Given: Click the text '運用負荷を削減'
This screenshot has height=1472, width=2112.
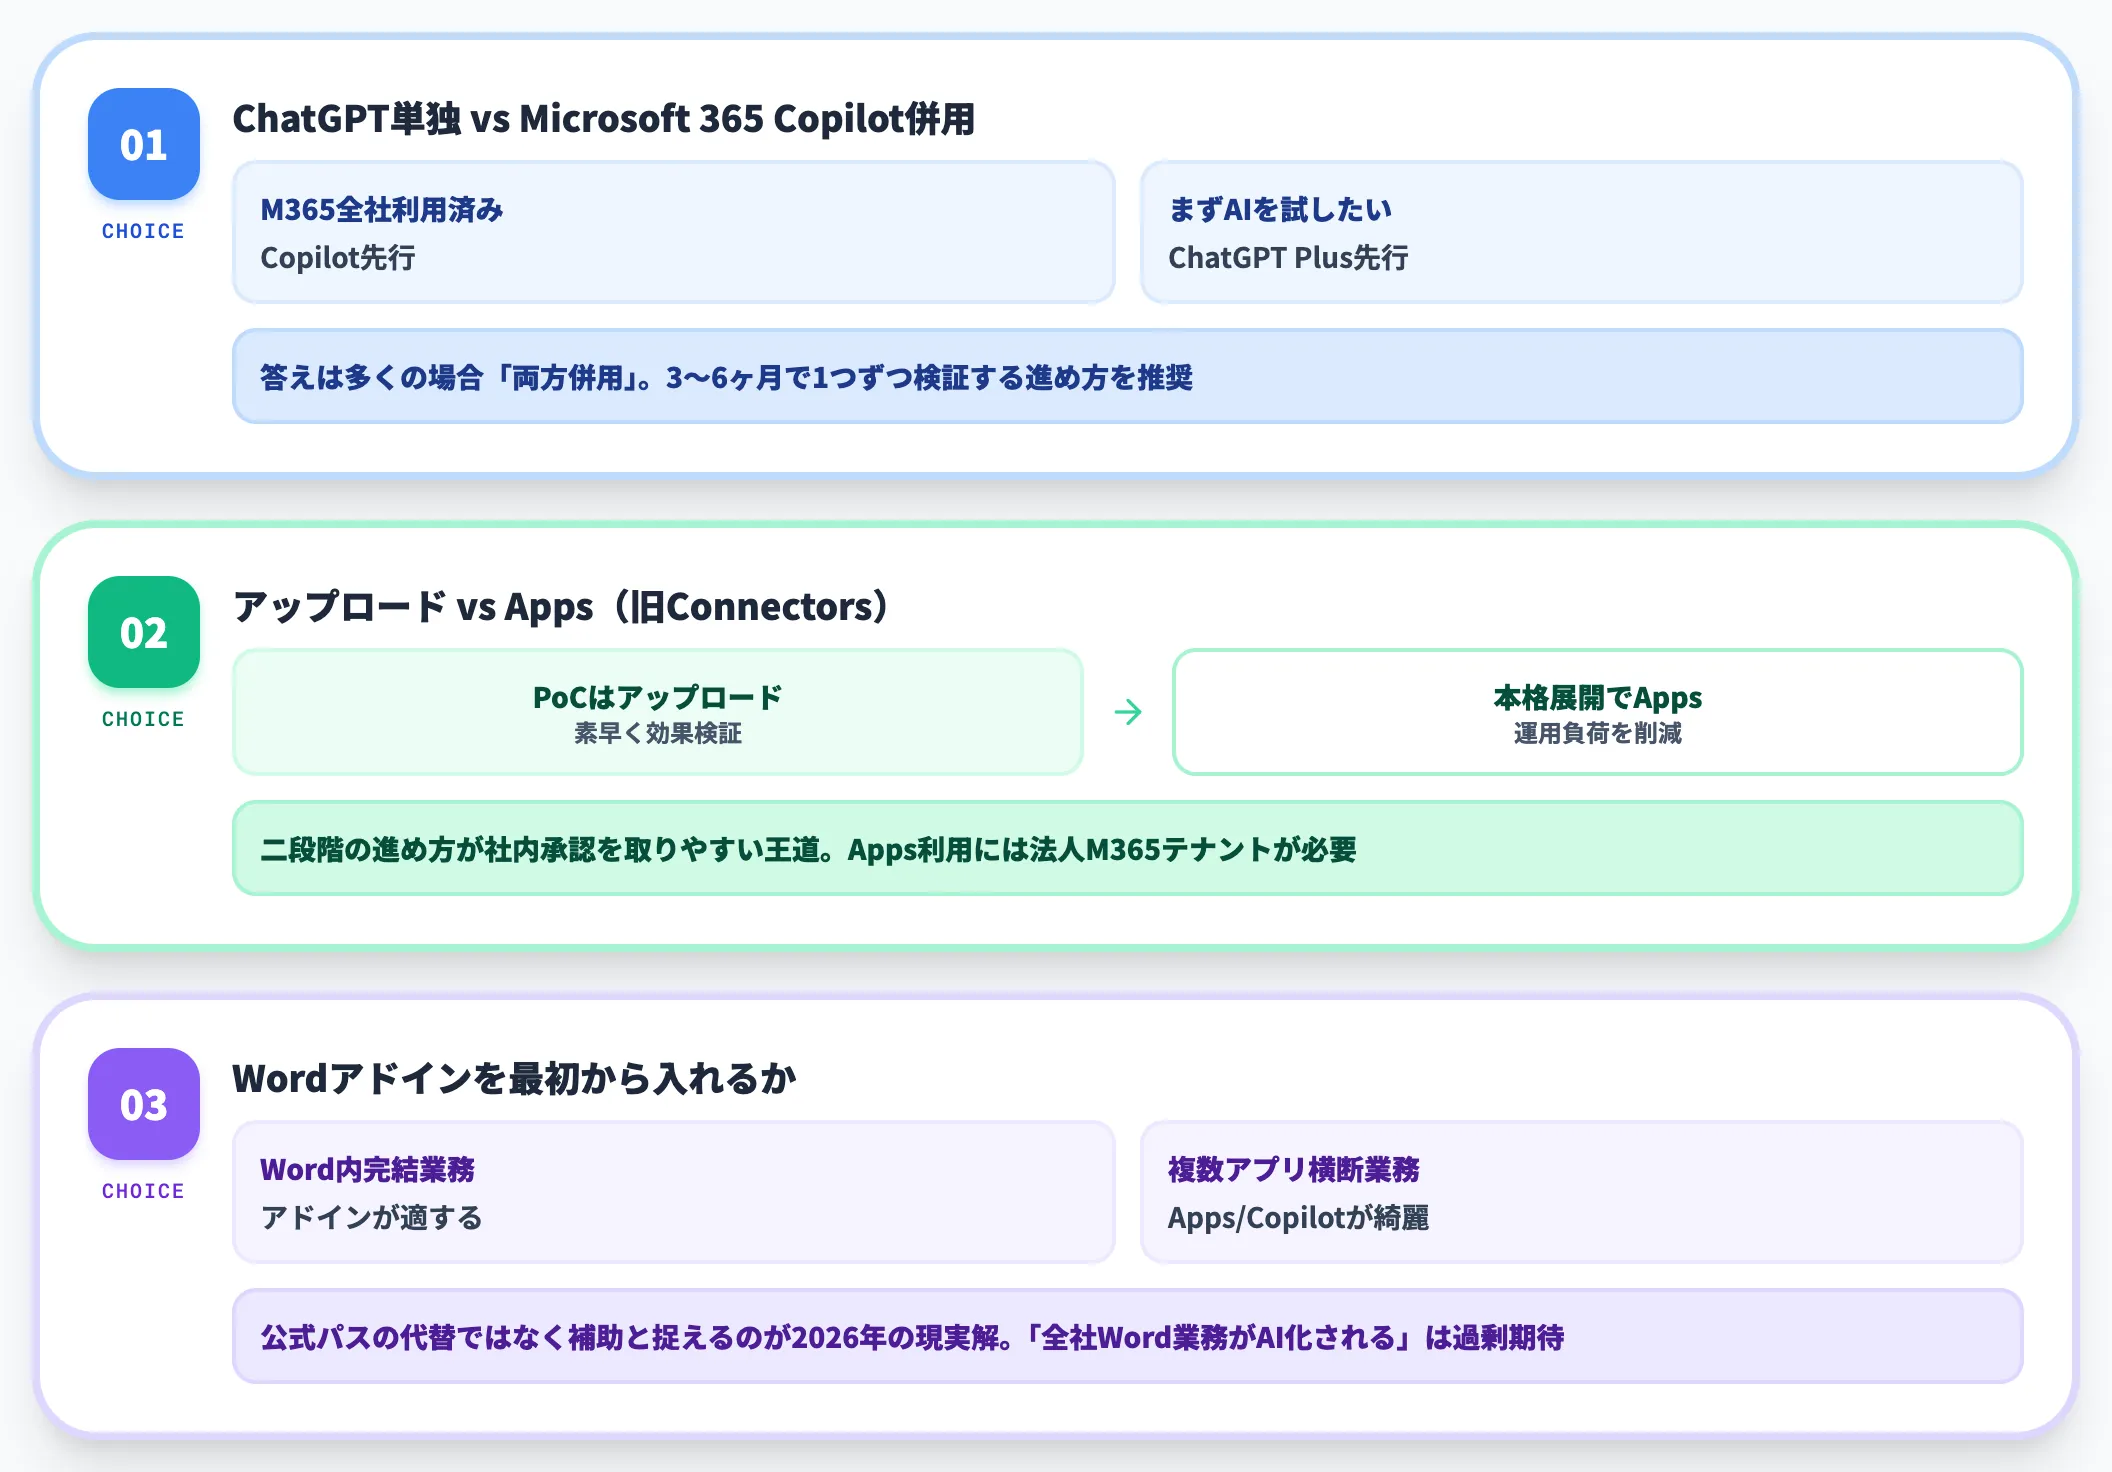Looking at the screenshot, I should 1598,734.
